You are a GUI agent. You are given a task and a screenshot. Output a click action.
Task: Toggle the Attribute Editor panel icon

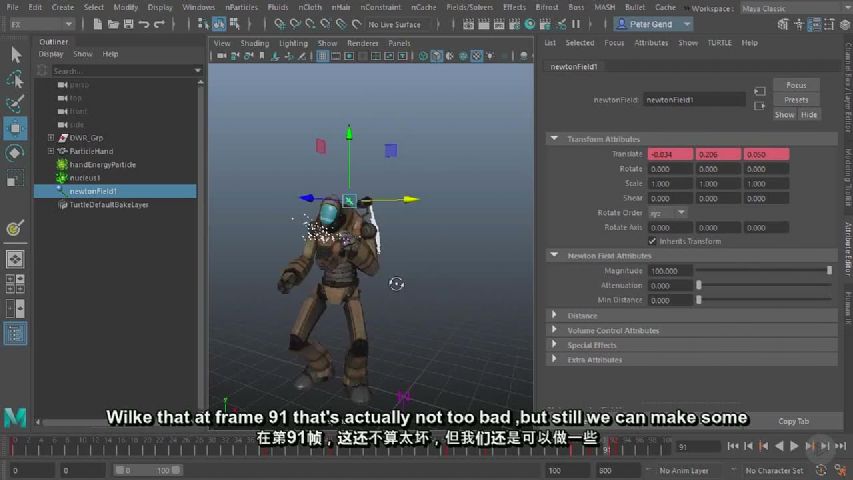point(814,24)
